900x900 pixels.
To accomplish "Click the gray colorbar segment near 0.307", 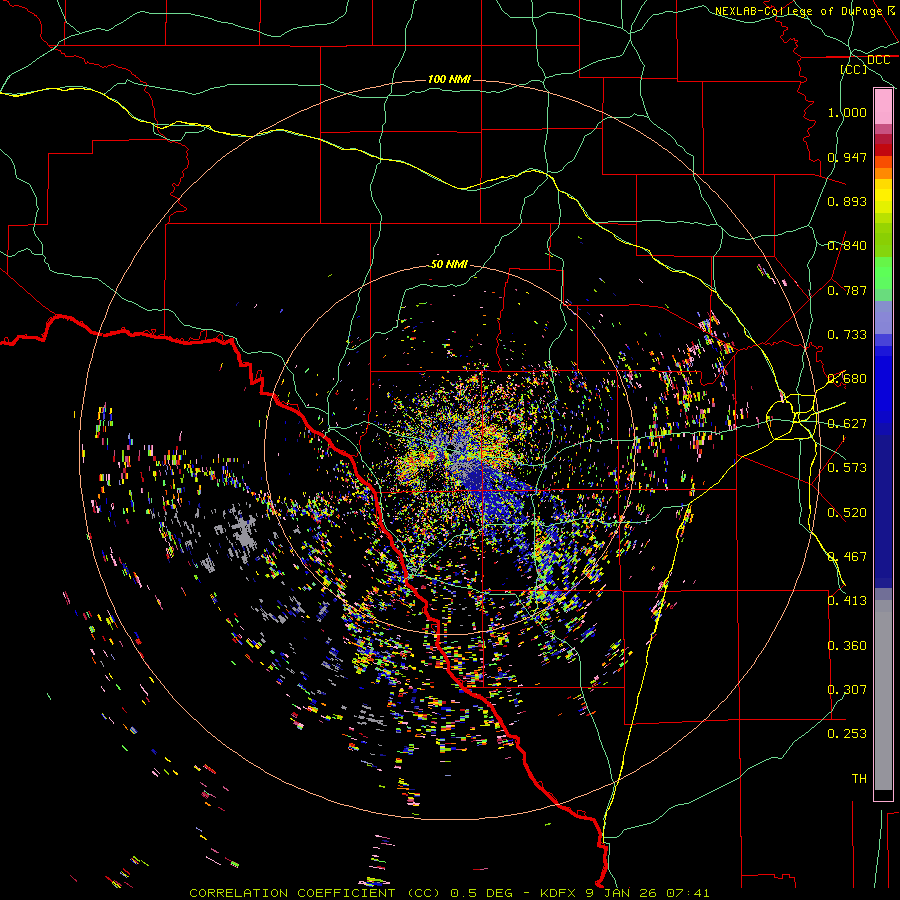I will click(x=883, y=695).
